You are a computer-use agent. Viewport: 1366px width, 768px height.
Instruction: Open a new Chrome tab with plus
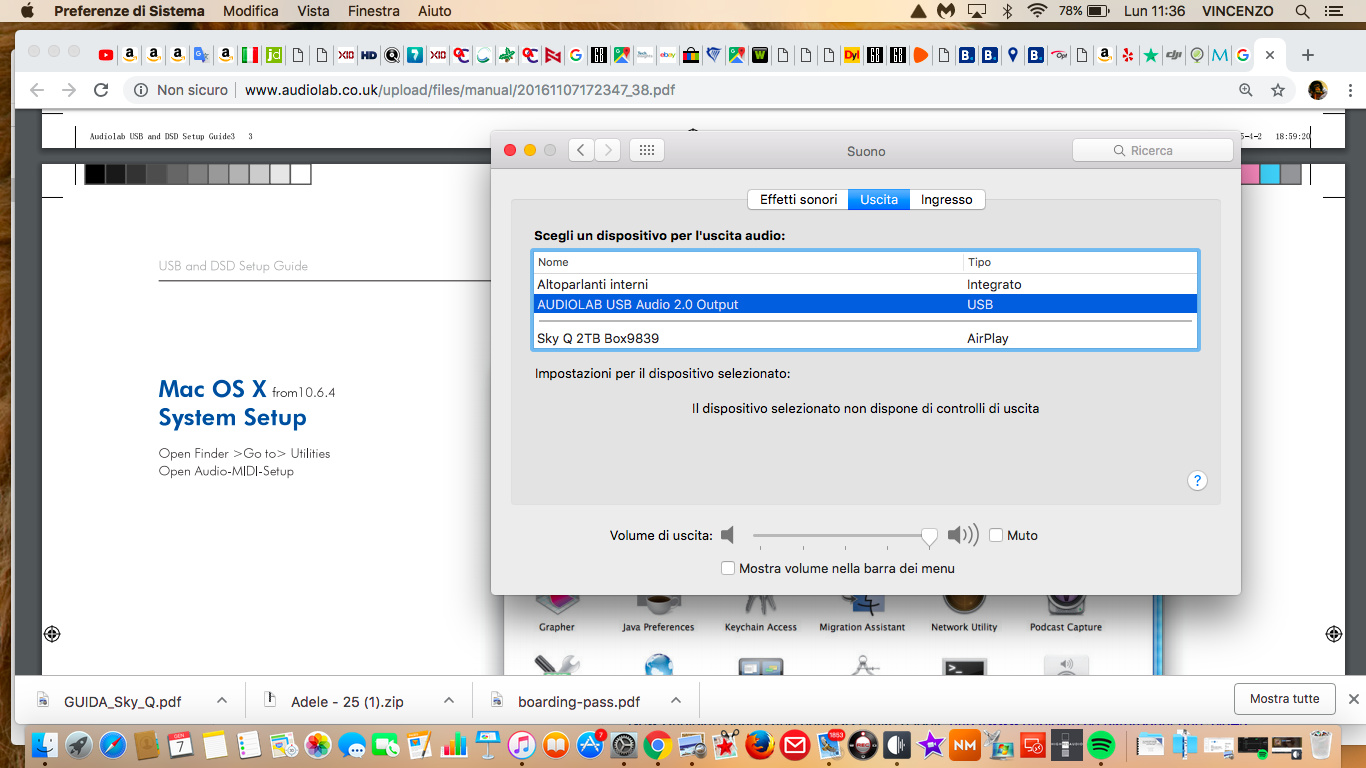tap(1308, 55)
